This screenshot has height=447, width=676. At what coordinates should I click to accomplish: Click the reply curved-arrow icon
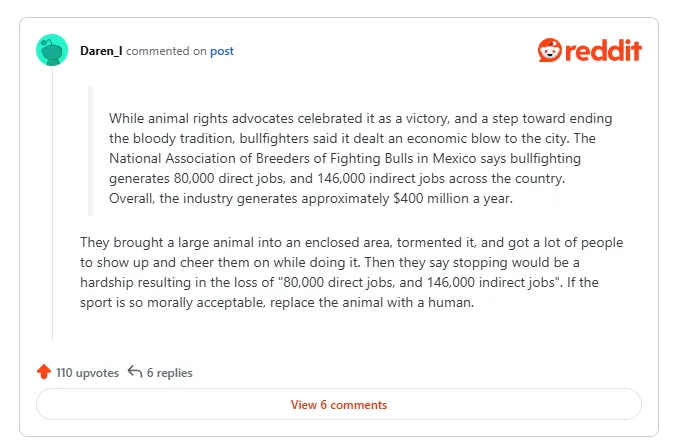pos(135,372)
